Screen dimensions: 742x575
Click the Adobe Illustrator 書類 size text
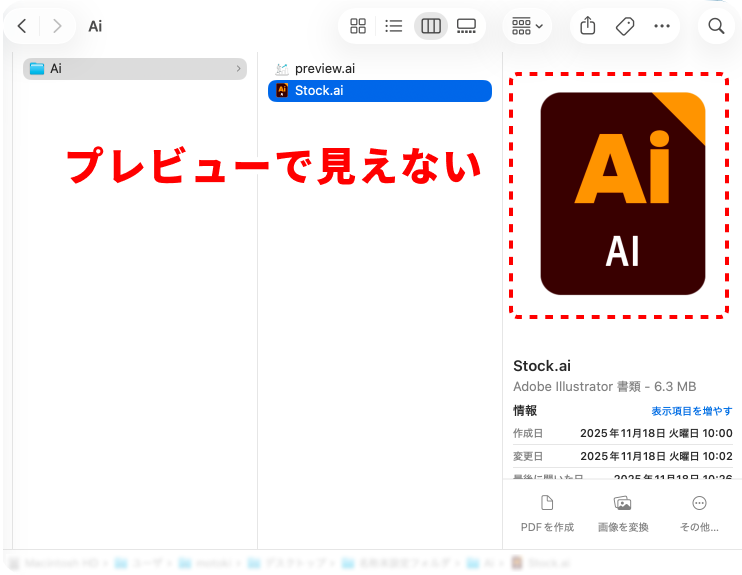[x=604, y=387]
